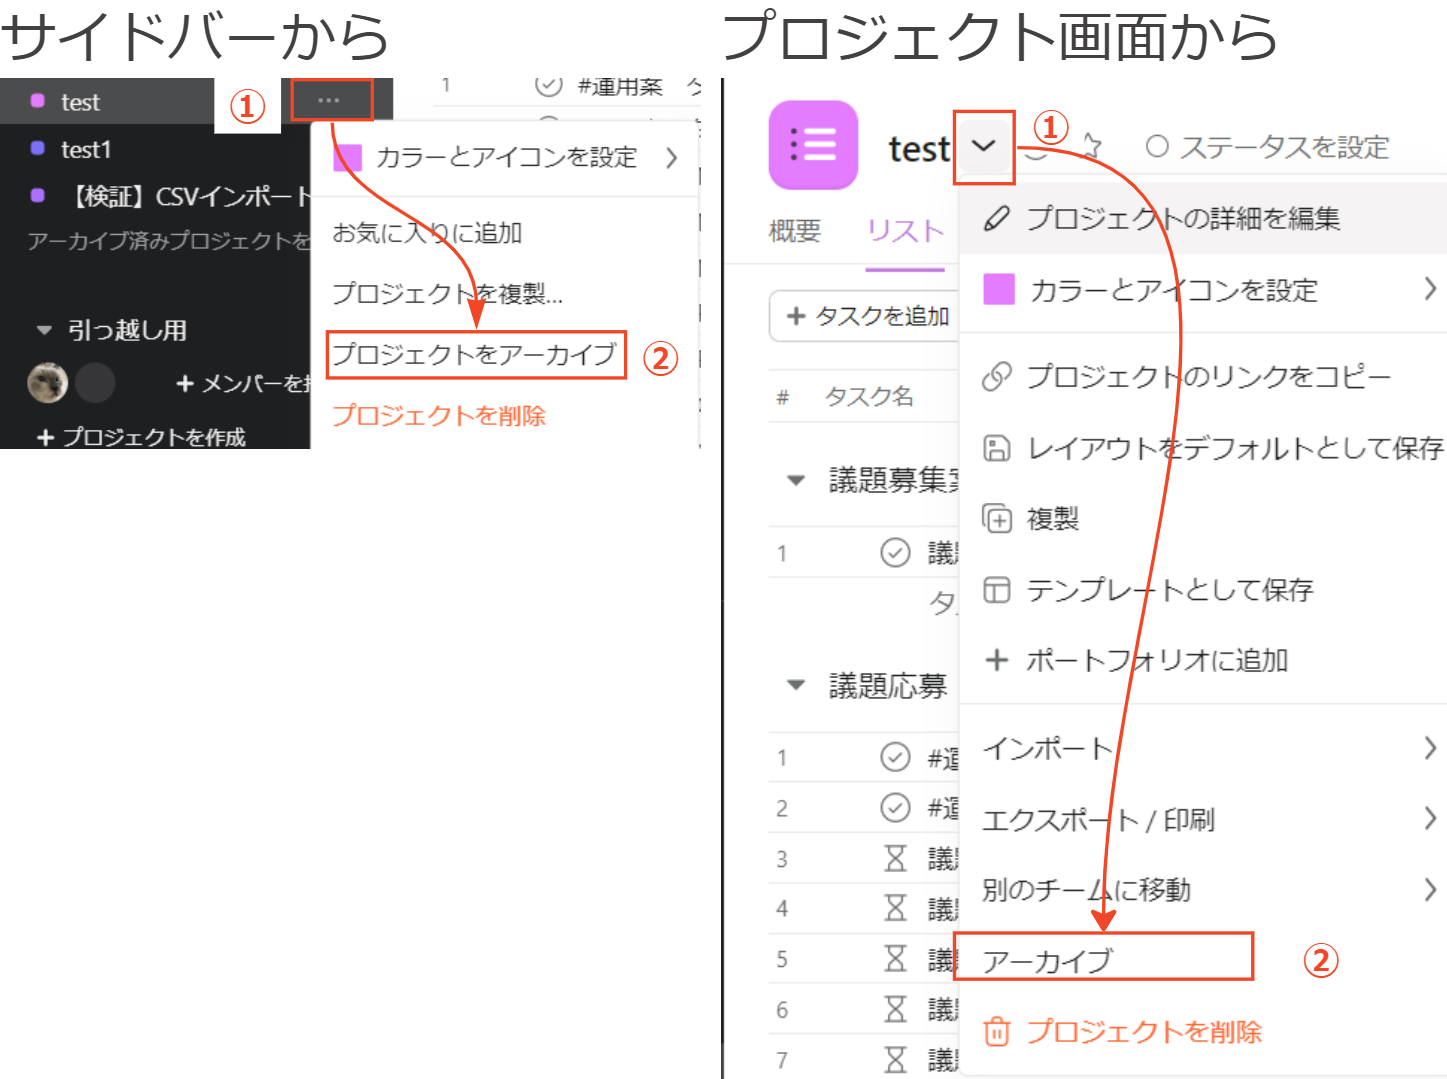Switch to the リスト tab
The width and height of the screenshot is (1447, 1079).
(x=905, y=231)
